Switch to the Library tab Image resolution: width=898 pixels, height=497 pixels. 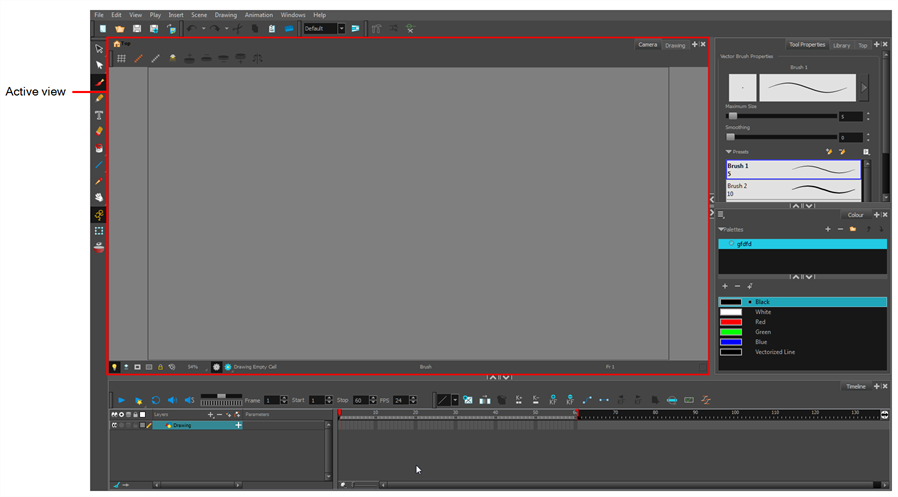841,45
